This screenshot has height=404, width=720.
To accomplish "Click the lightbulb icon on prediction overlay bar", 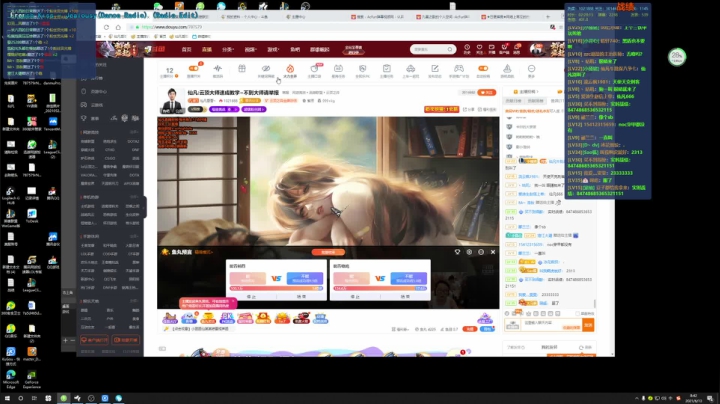I will (457, 252).
